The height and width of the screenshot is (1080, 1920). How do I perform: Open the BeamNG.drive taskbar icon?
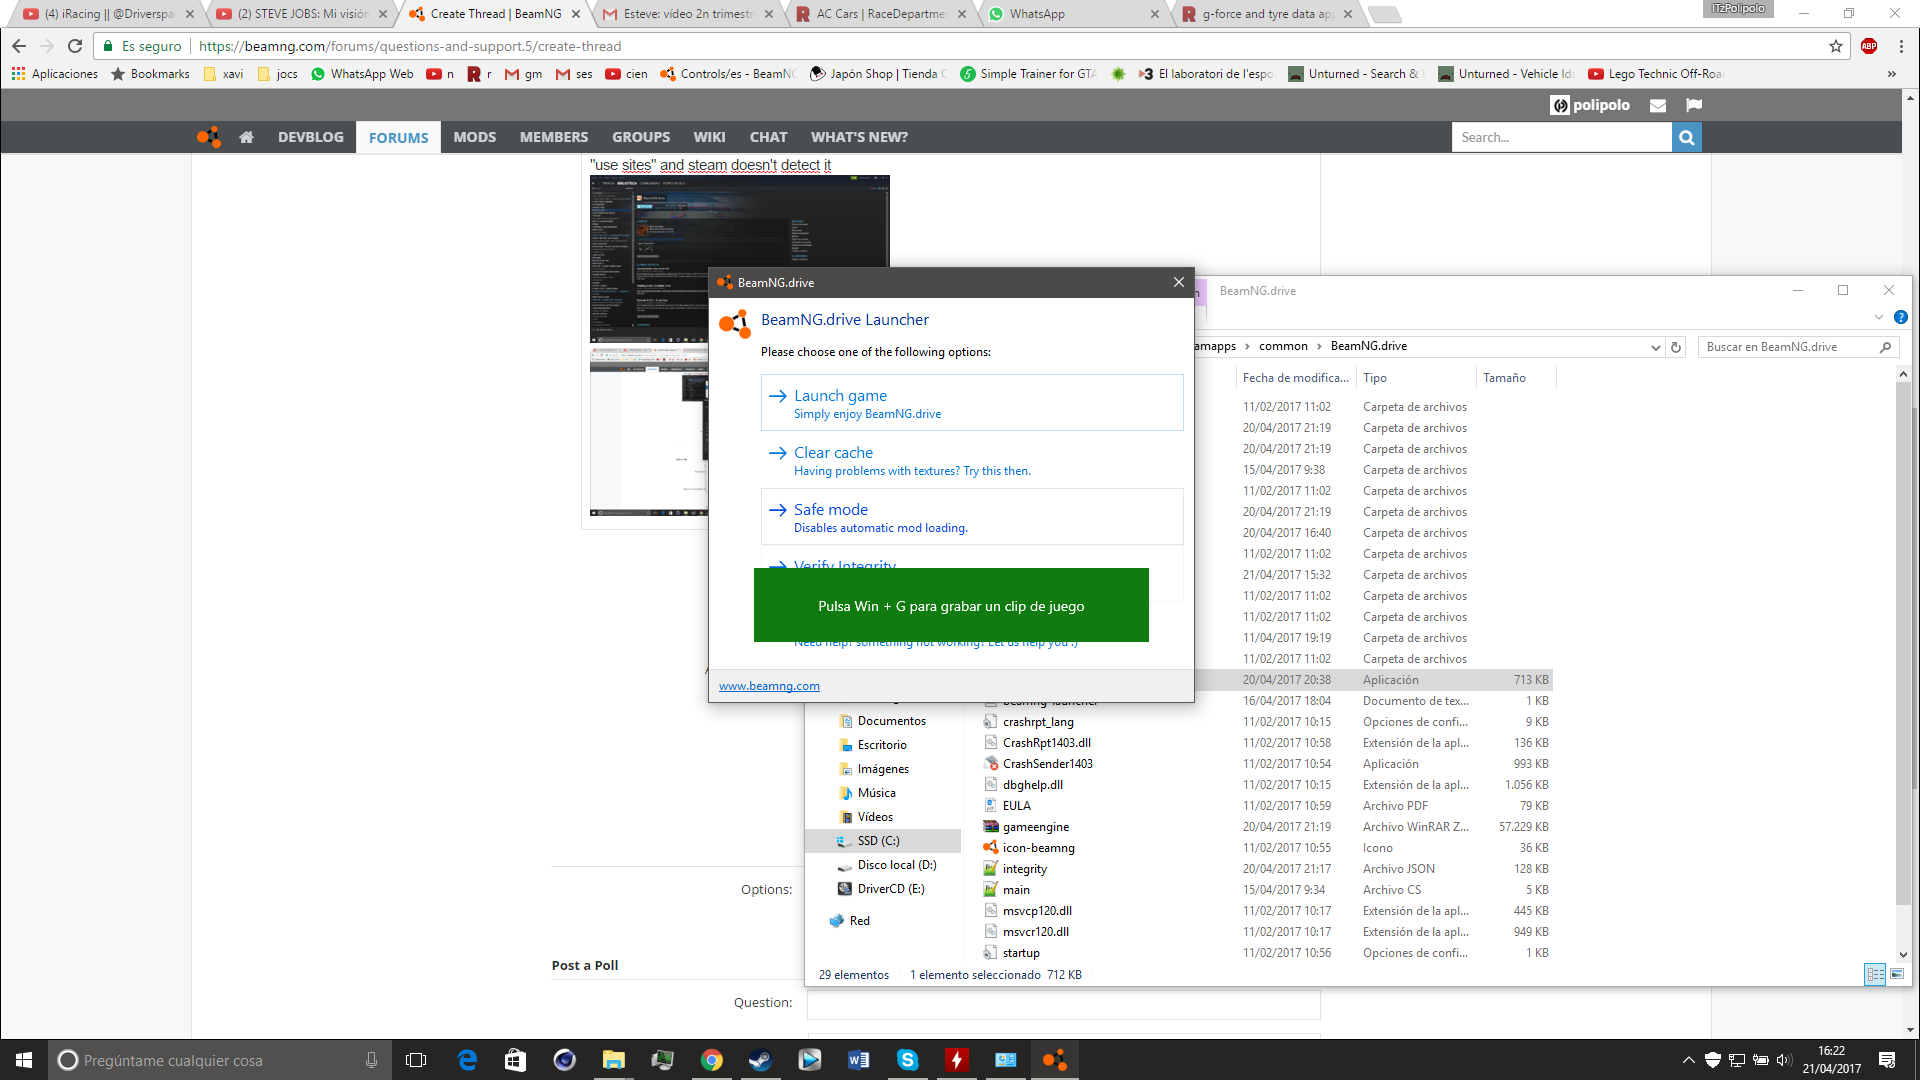1054,1060
